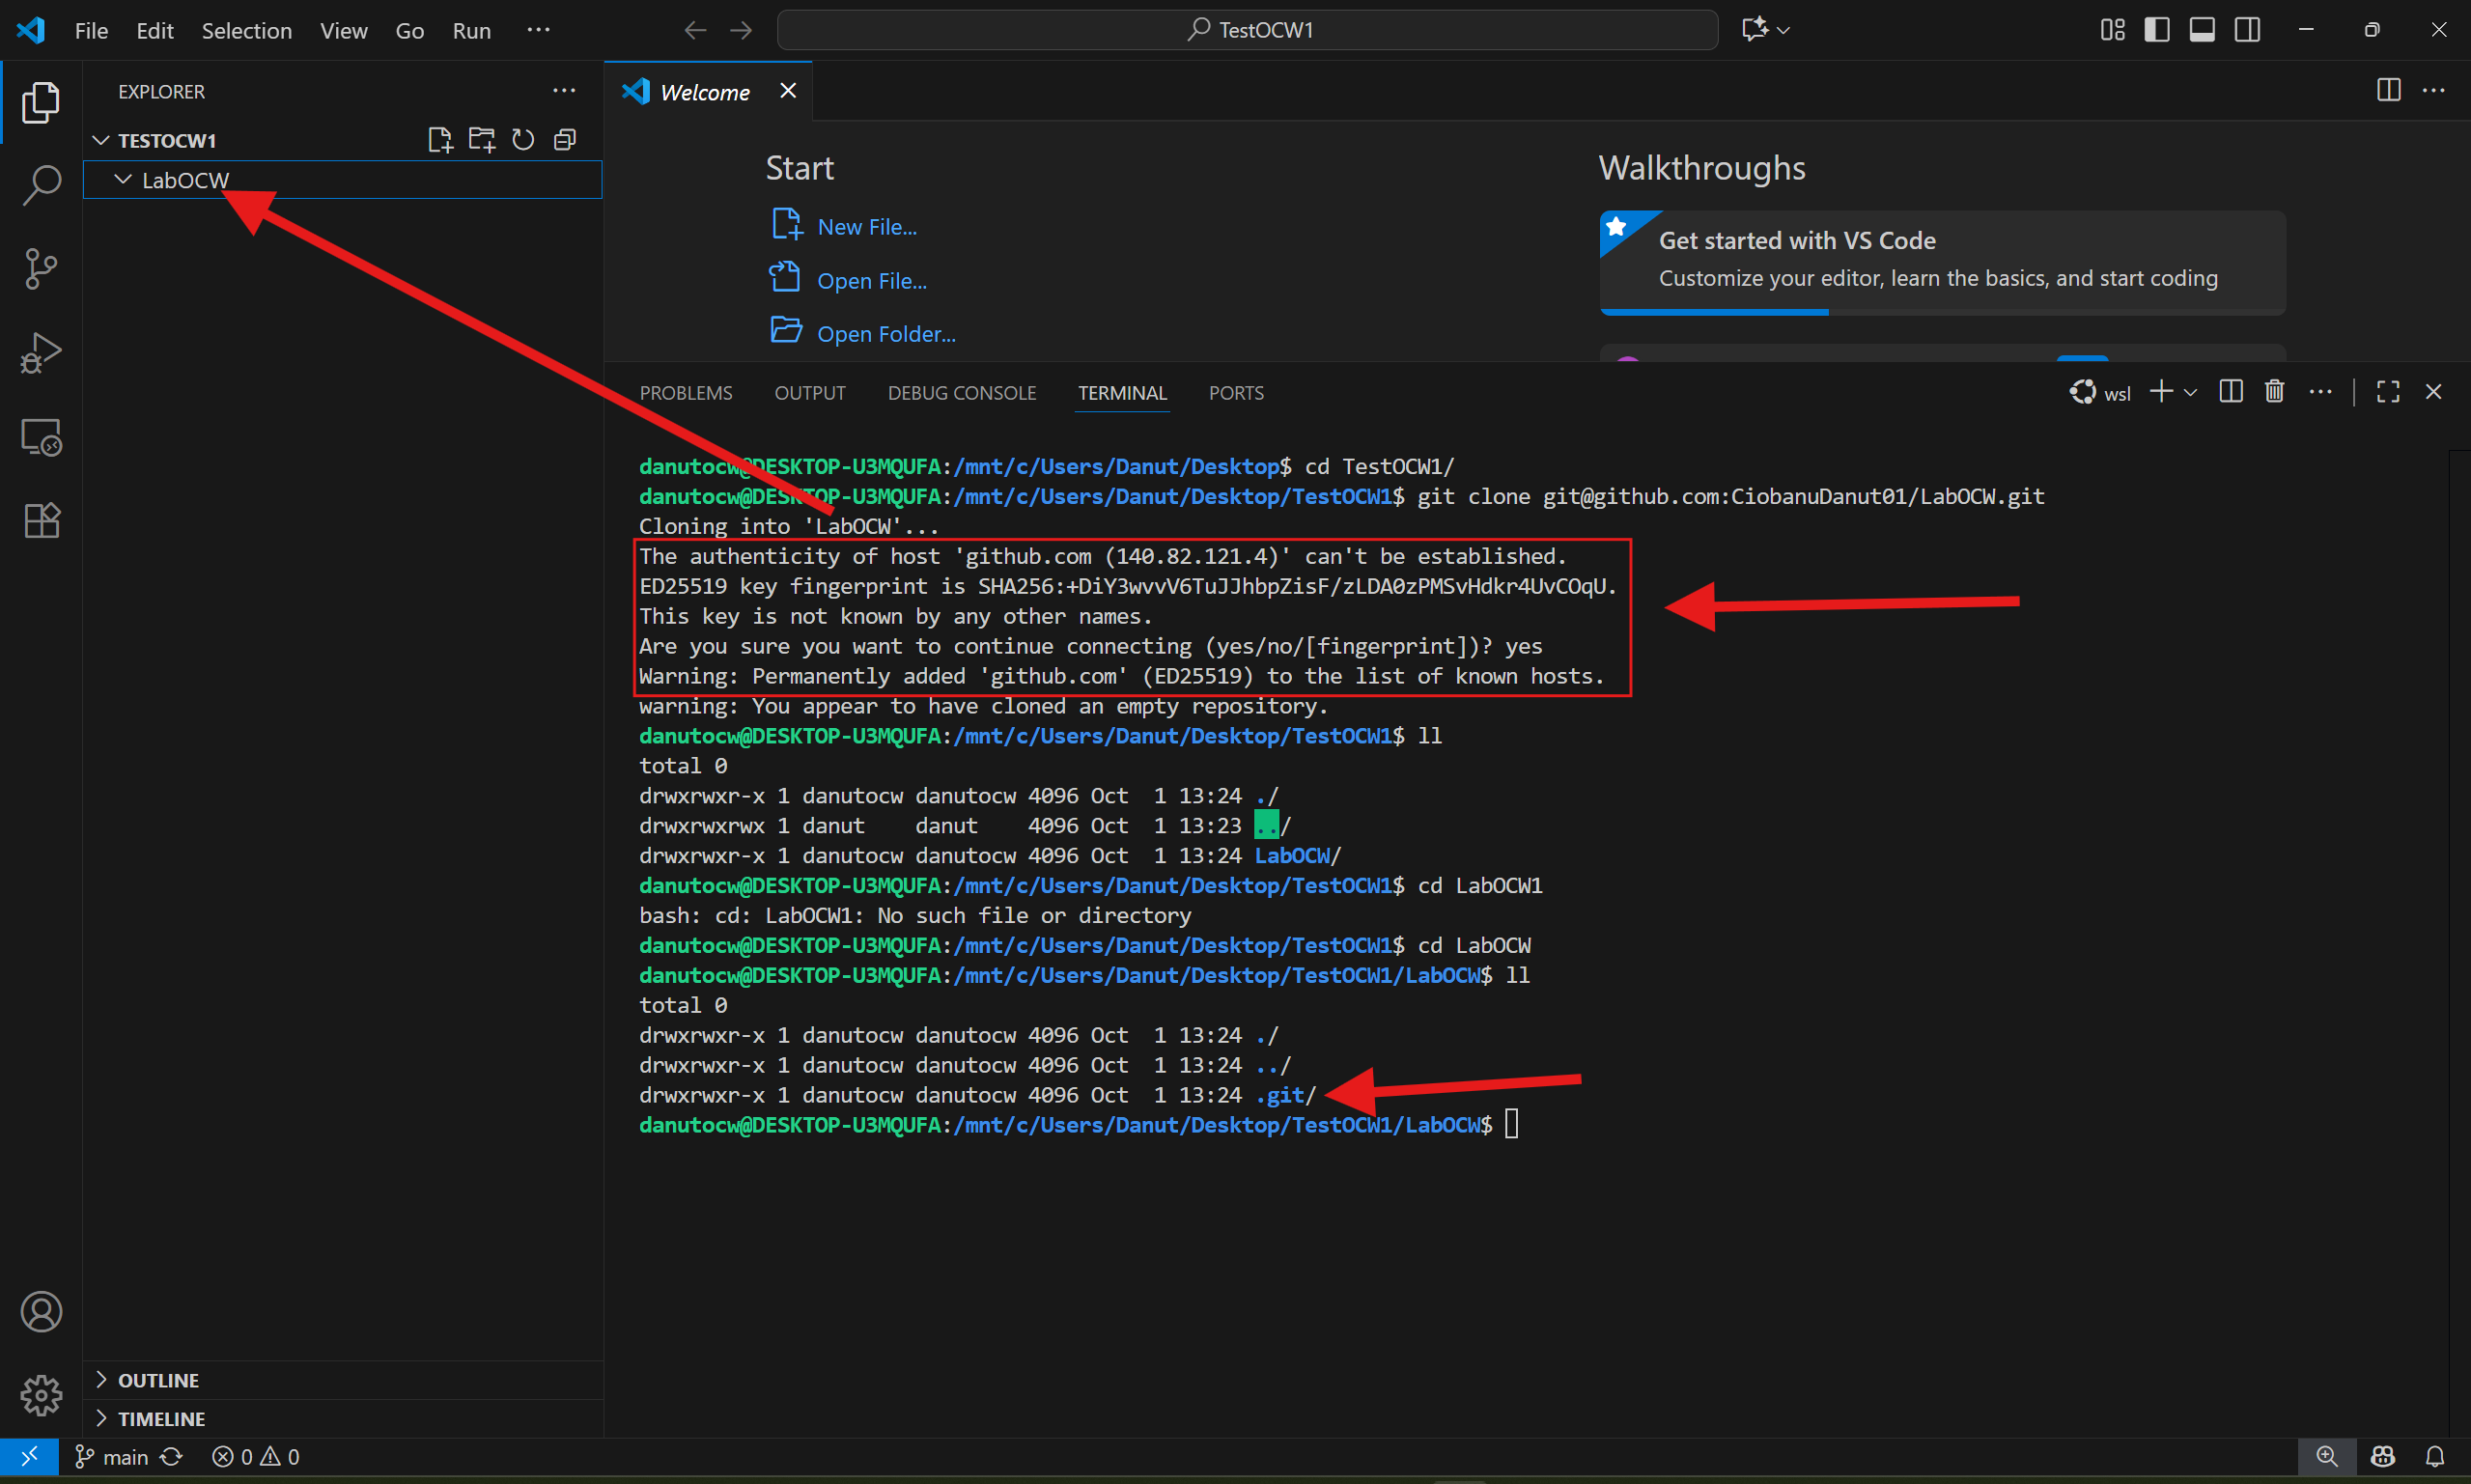The image size is (2471, 1484).
Task: Open the Selection menu
Action: (x=246, y=30)
